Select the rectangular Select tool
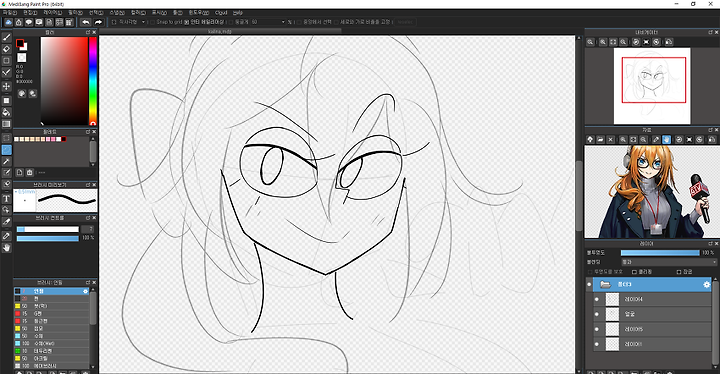720x374 pixels. click(6, 138)
